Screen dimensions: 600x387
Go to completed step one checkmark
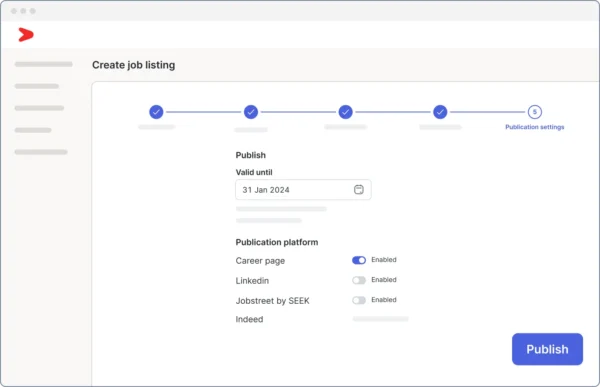coord(156,112)
